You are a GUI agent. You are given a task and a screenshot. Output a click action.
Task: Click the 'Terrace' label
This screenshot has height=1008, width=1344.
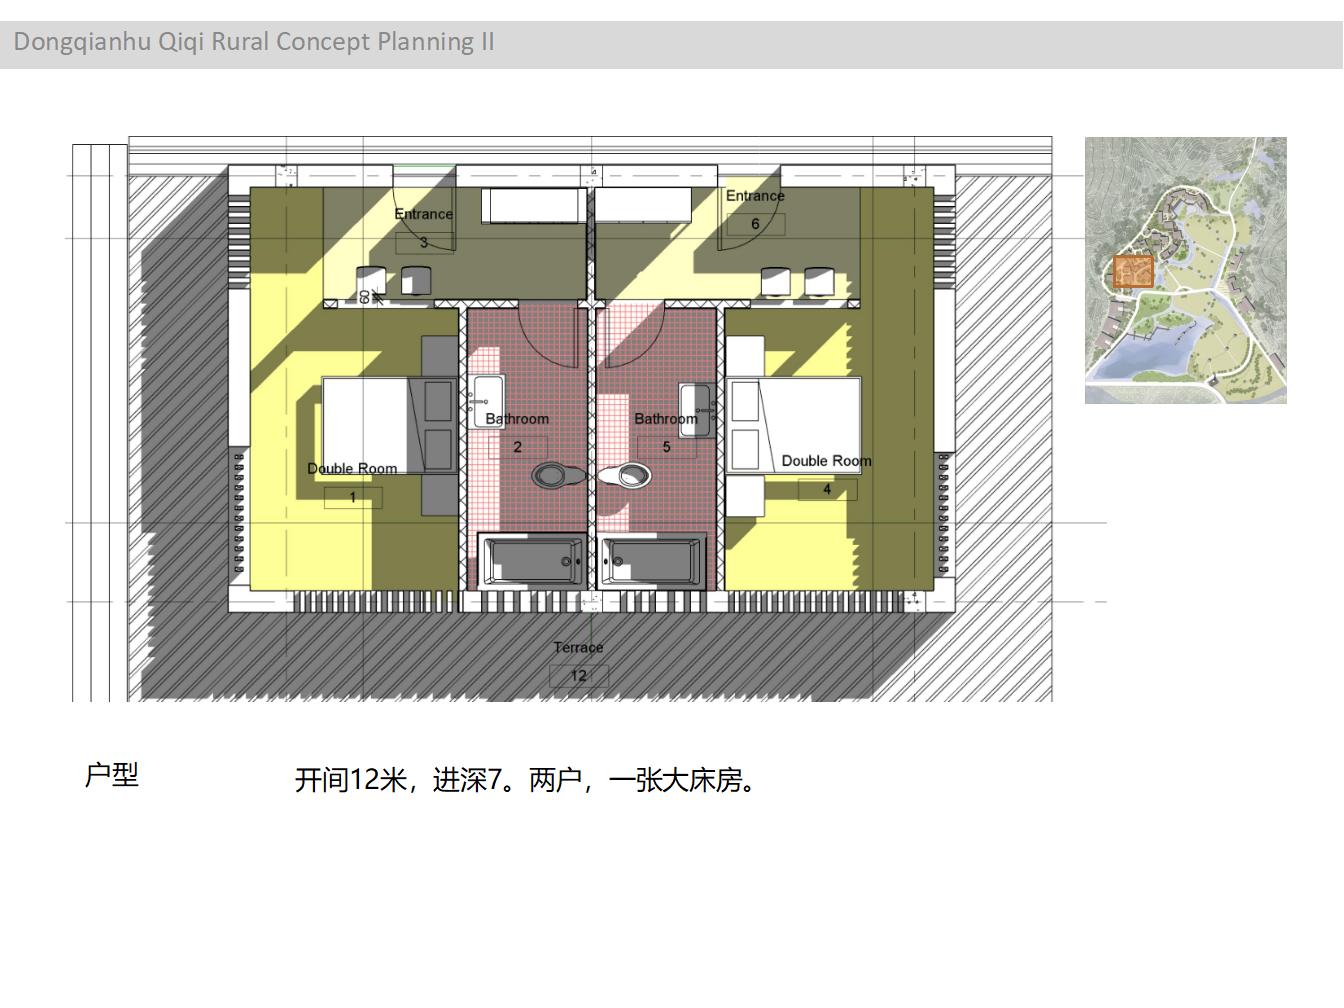point(578,647)
